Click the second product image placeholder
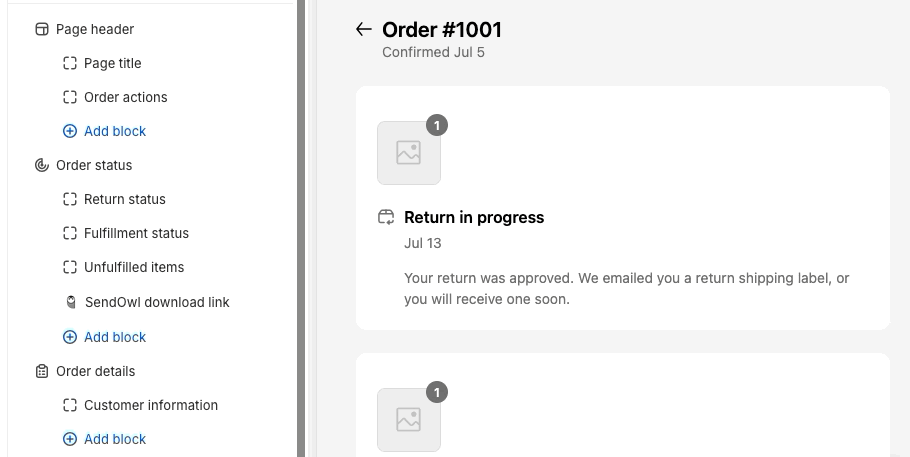The height and width of the screenshot is (457, 910). [408, 419]
